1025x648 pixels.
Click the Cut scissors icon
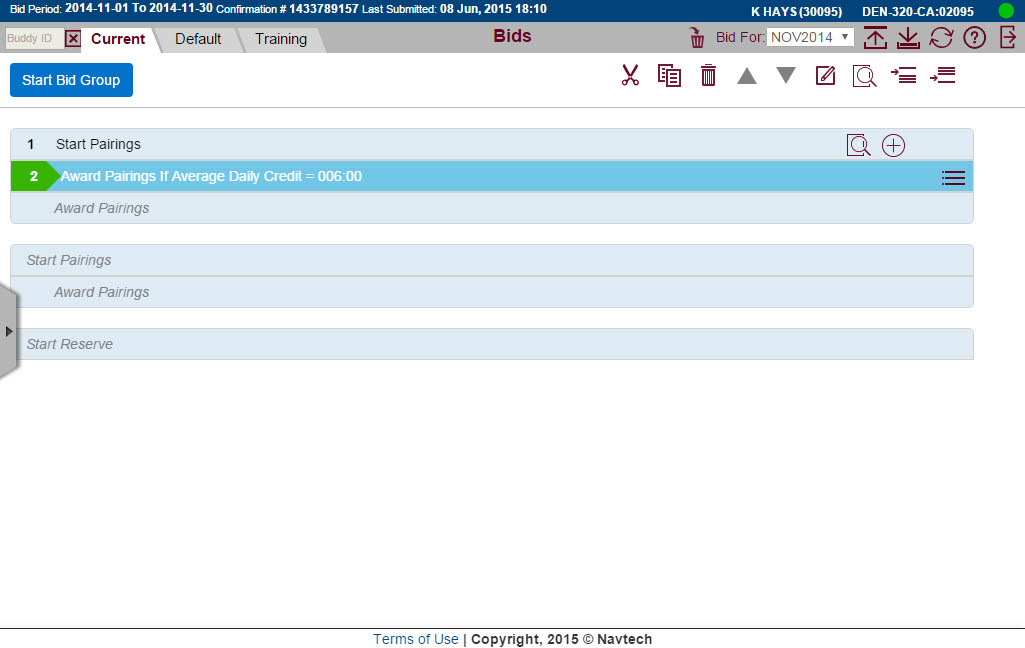(630, 75)
